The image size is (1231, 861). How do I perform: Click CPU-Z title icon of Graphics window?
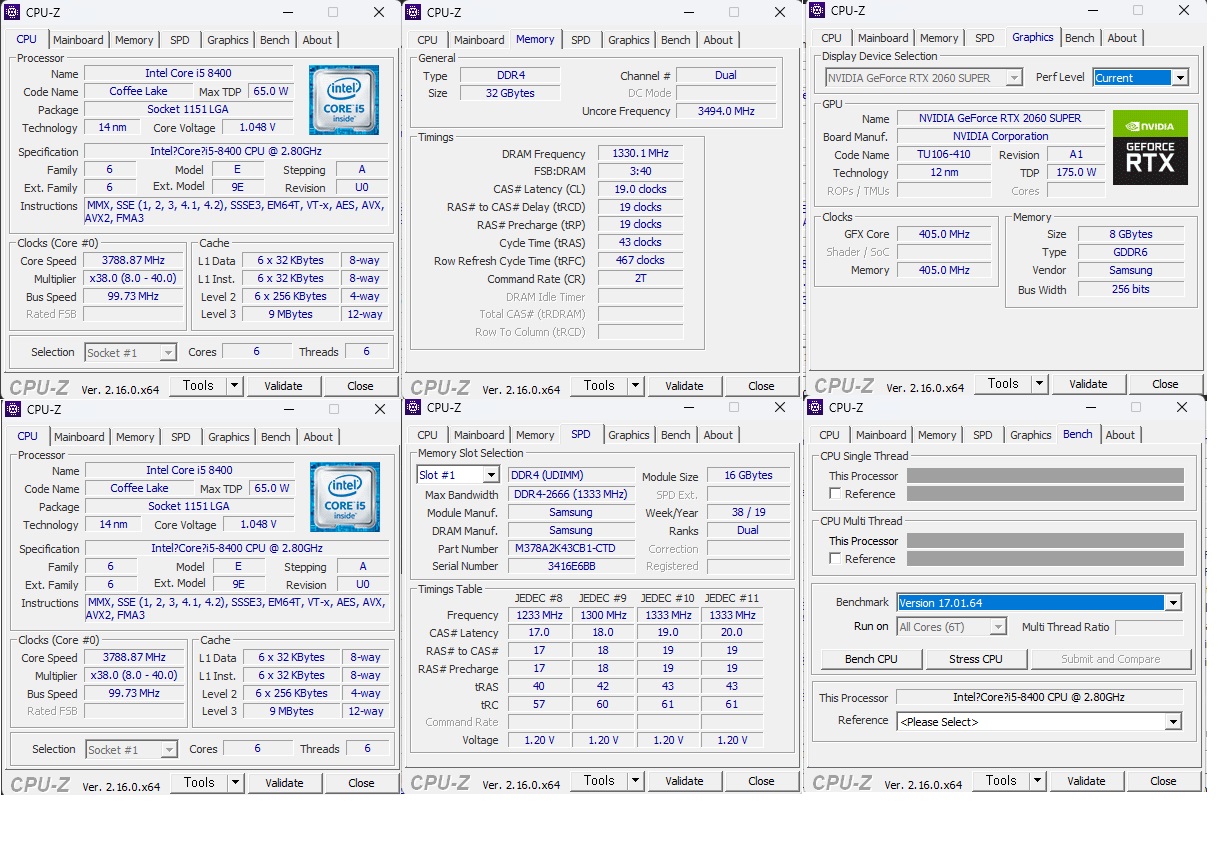point(817,11)
